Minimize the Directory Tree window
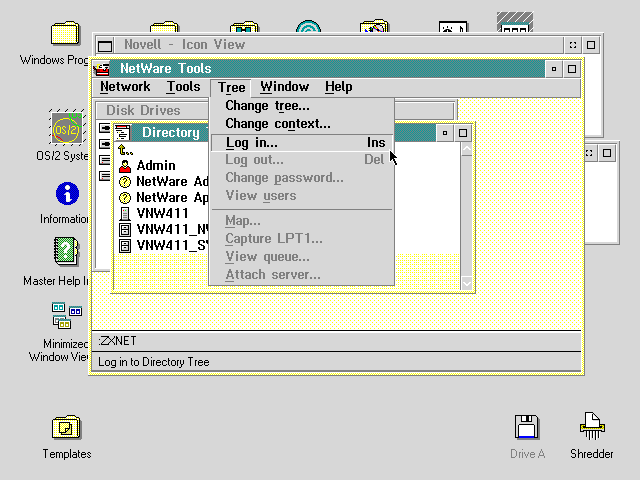The height and width of the screenshot is (480, 640). click(x=445, y=133)
